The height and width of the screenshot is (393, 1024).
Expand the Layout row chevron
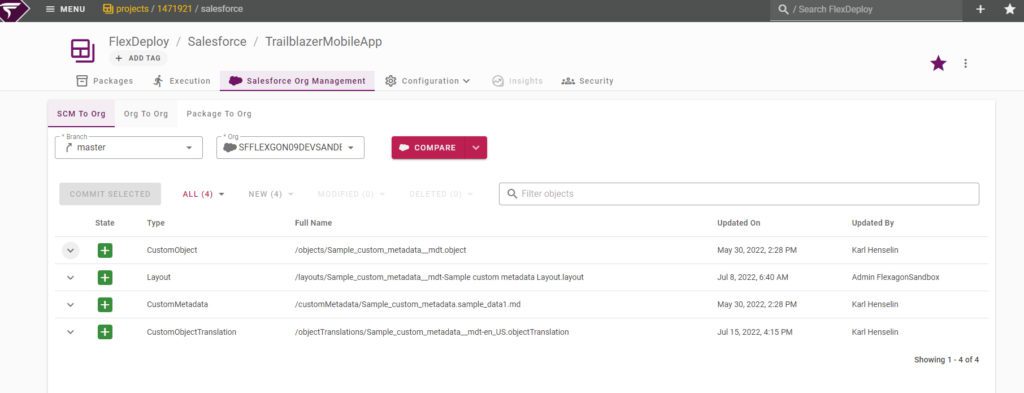[x=71, y=277]
